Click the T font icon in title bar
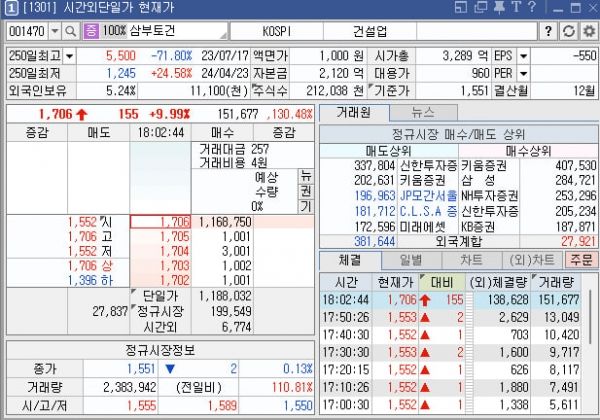Image resolution: width=600 pixels, height=420 pixels. 516,7
